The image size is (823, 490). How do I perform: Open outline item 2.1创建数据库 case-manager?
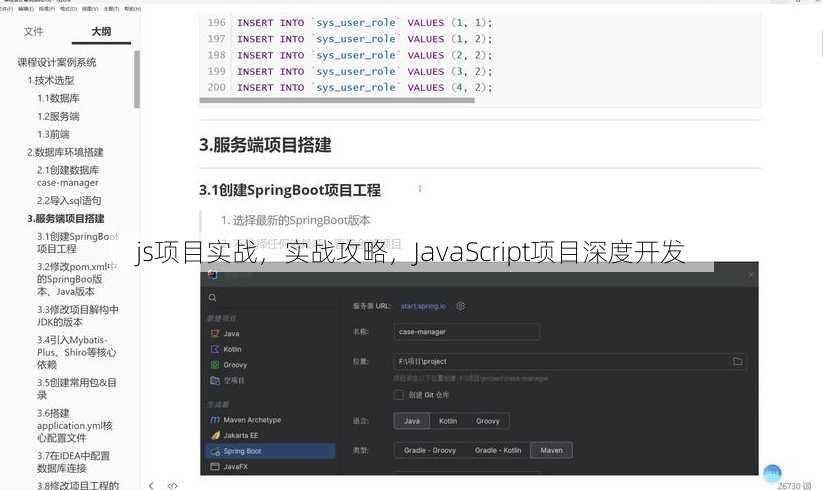(68, 176)
